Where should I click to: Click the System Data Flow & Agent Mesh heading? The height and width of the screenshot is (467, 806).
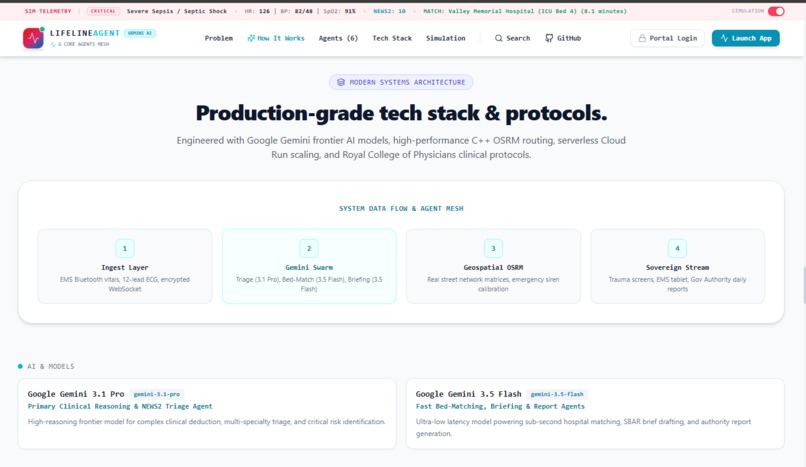click(x=401, y=209)
